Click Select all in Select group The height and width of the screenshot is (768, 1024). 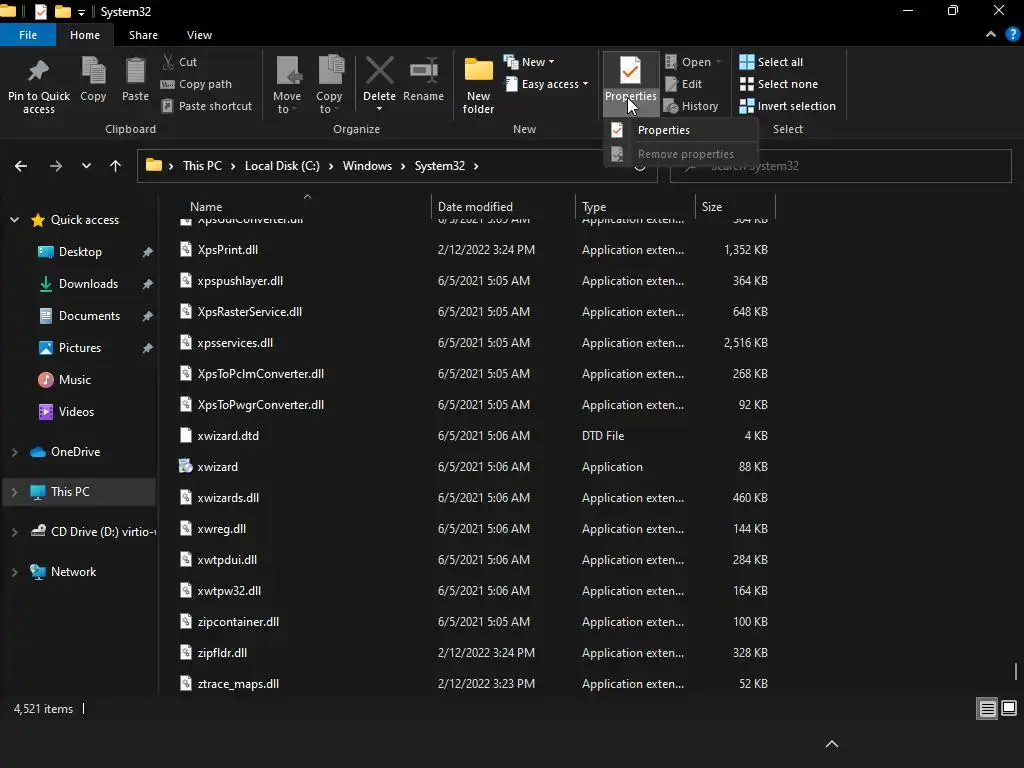pyautogui.click(x=771, y=62)
